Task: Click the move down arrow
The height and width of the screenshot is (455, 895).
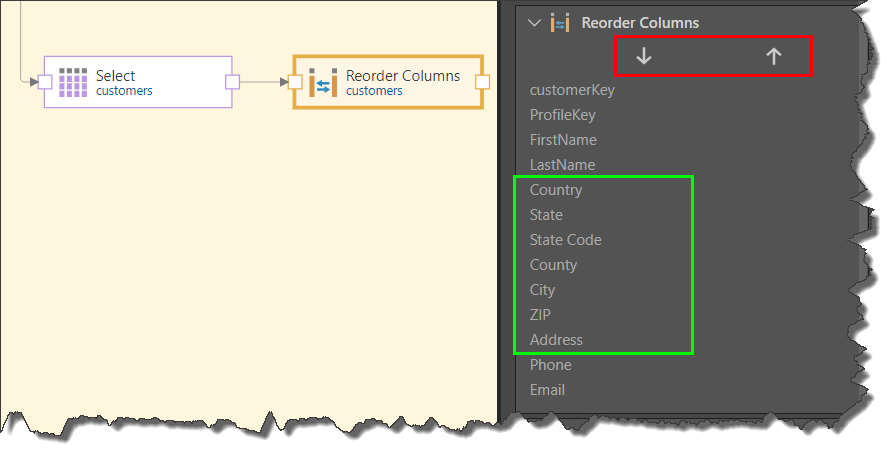Action: (644, 56)
